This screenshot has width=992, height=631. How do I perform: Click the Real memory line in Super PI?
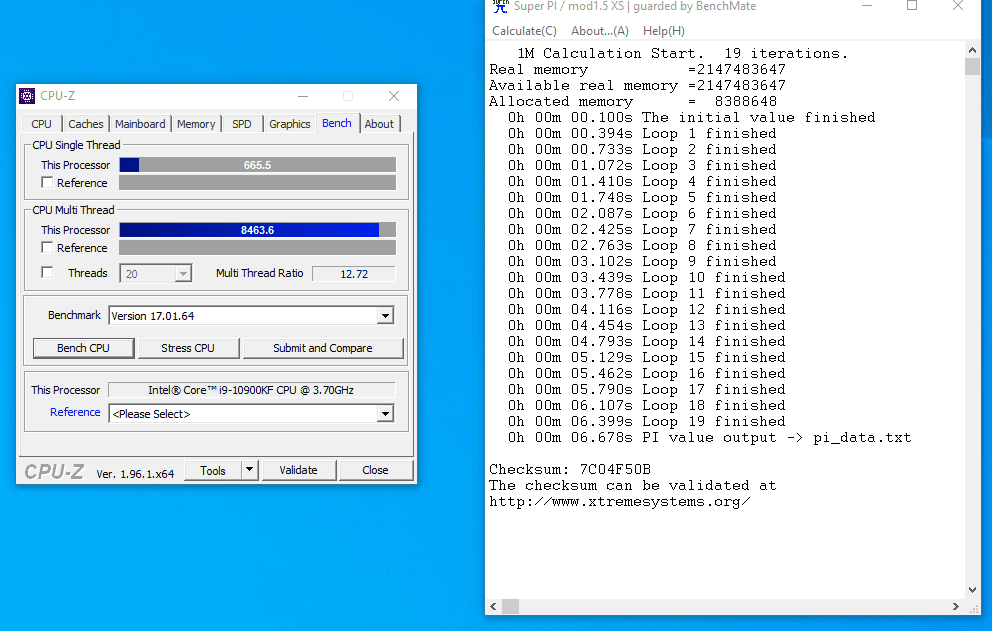(638, 70)
